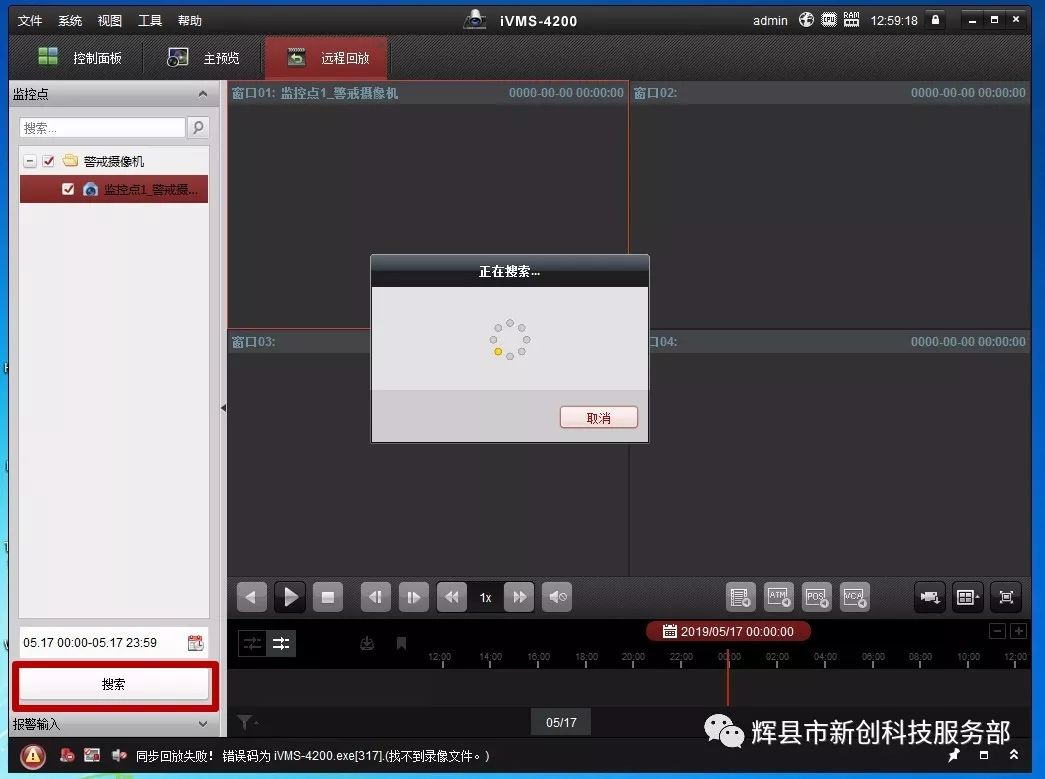Maximize the alarm status panel icon

coord(984,755)
